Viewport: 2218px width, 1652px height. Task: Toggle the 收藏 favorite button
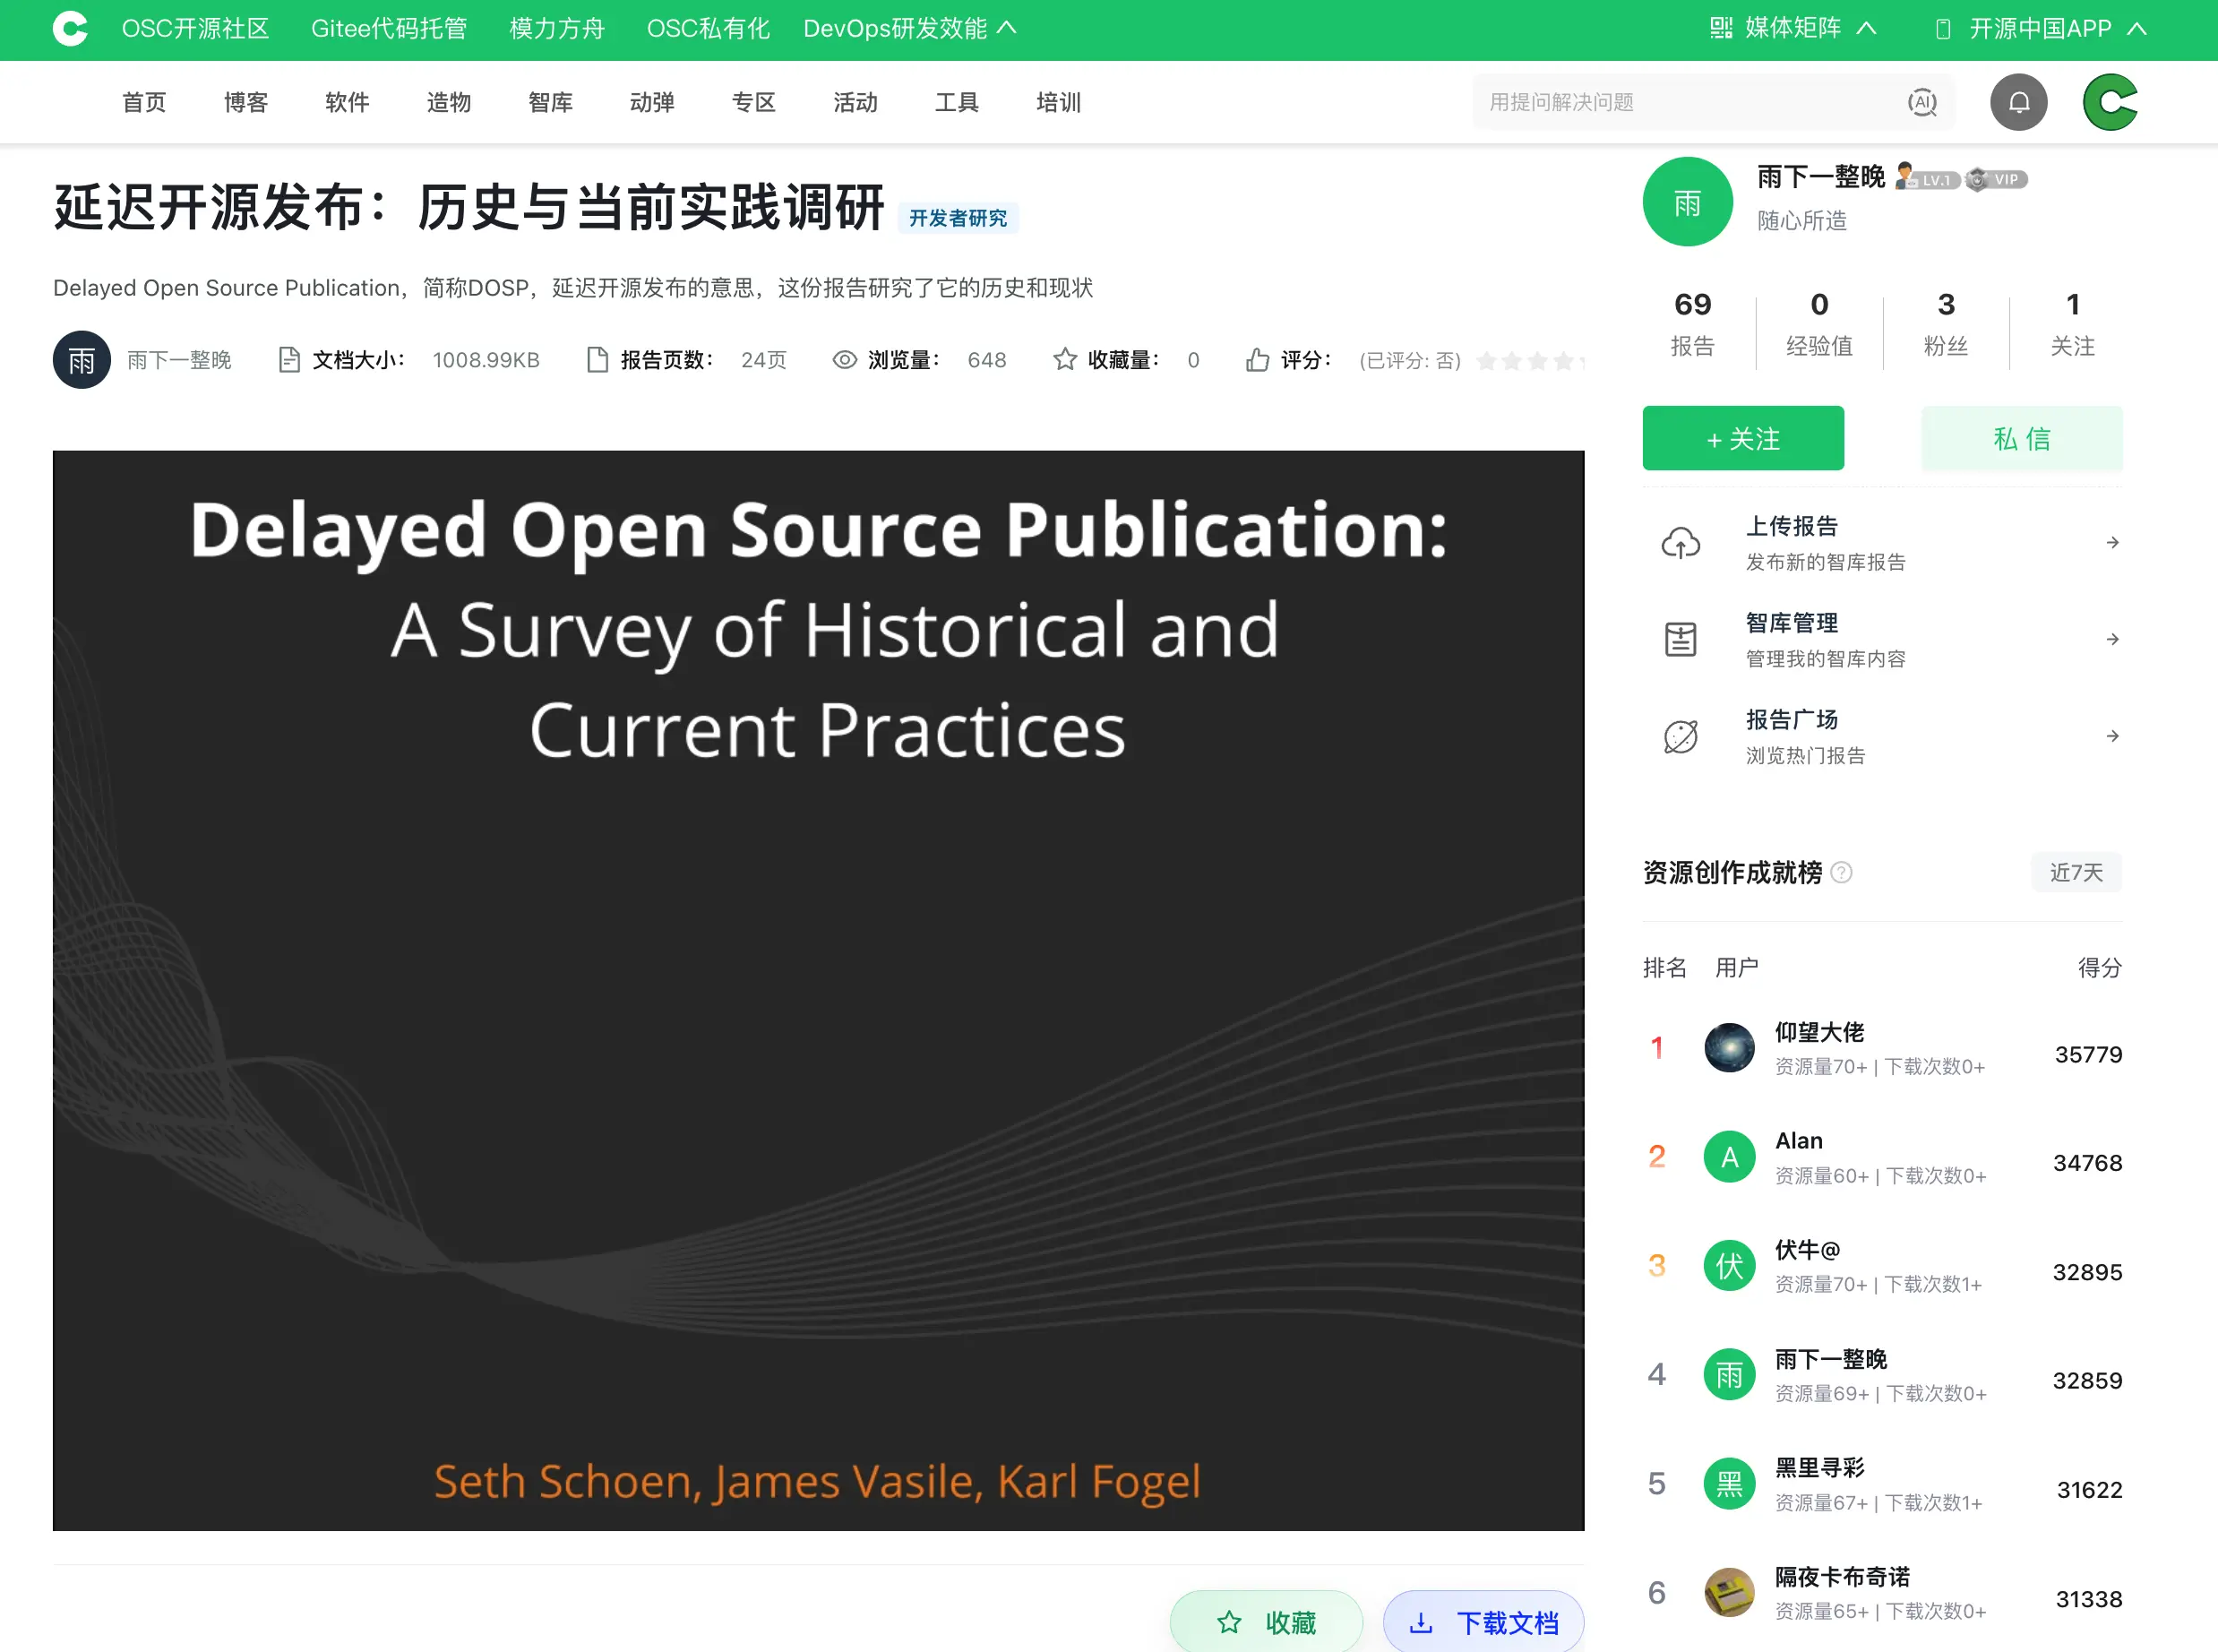pyautogui.click(x=1266, y=1621)
